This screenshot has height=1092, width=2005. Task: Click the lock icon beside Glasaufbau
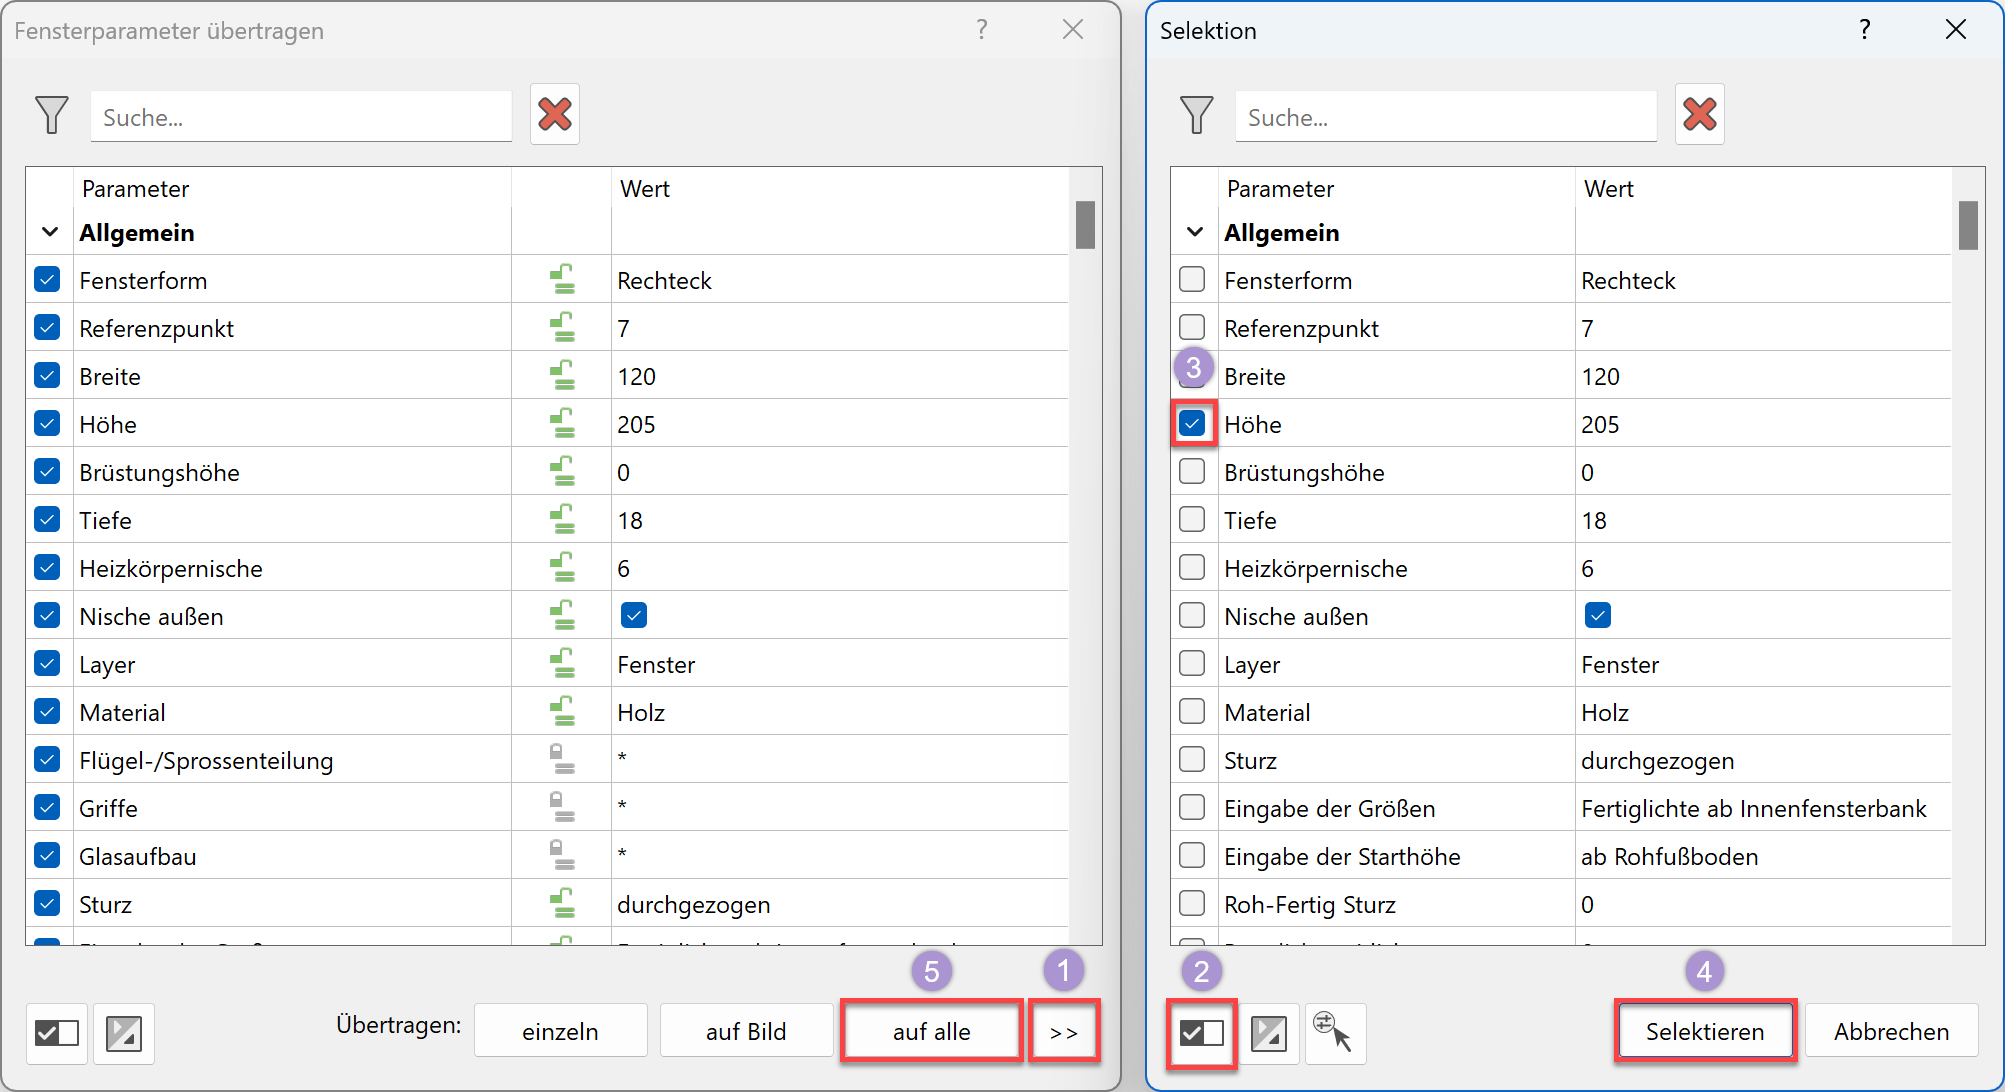pyautogui.click(x=561, y=855)
